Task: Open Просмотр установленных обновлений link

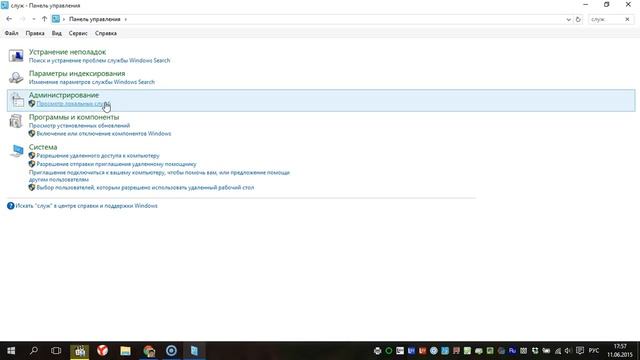Action: click(79, 126)
